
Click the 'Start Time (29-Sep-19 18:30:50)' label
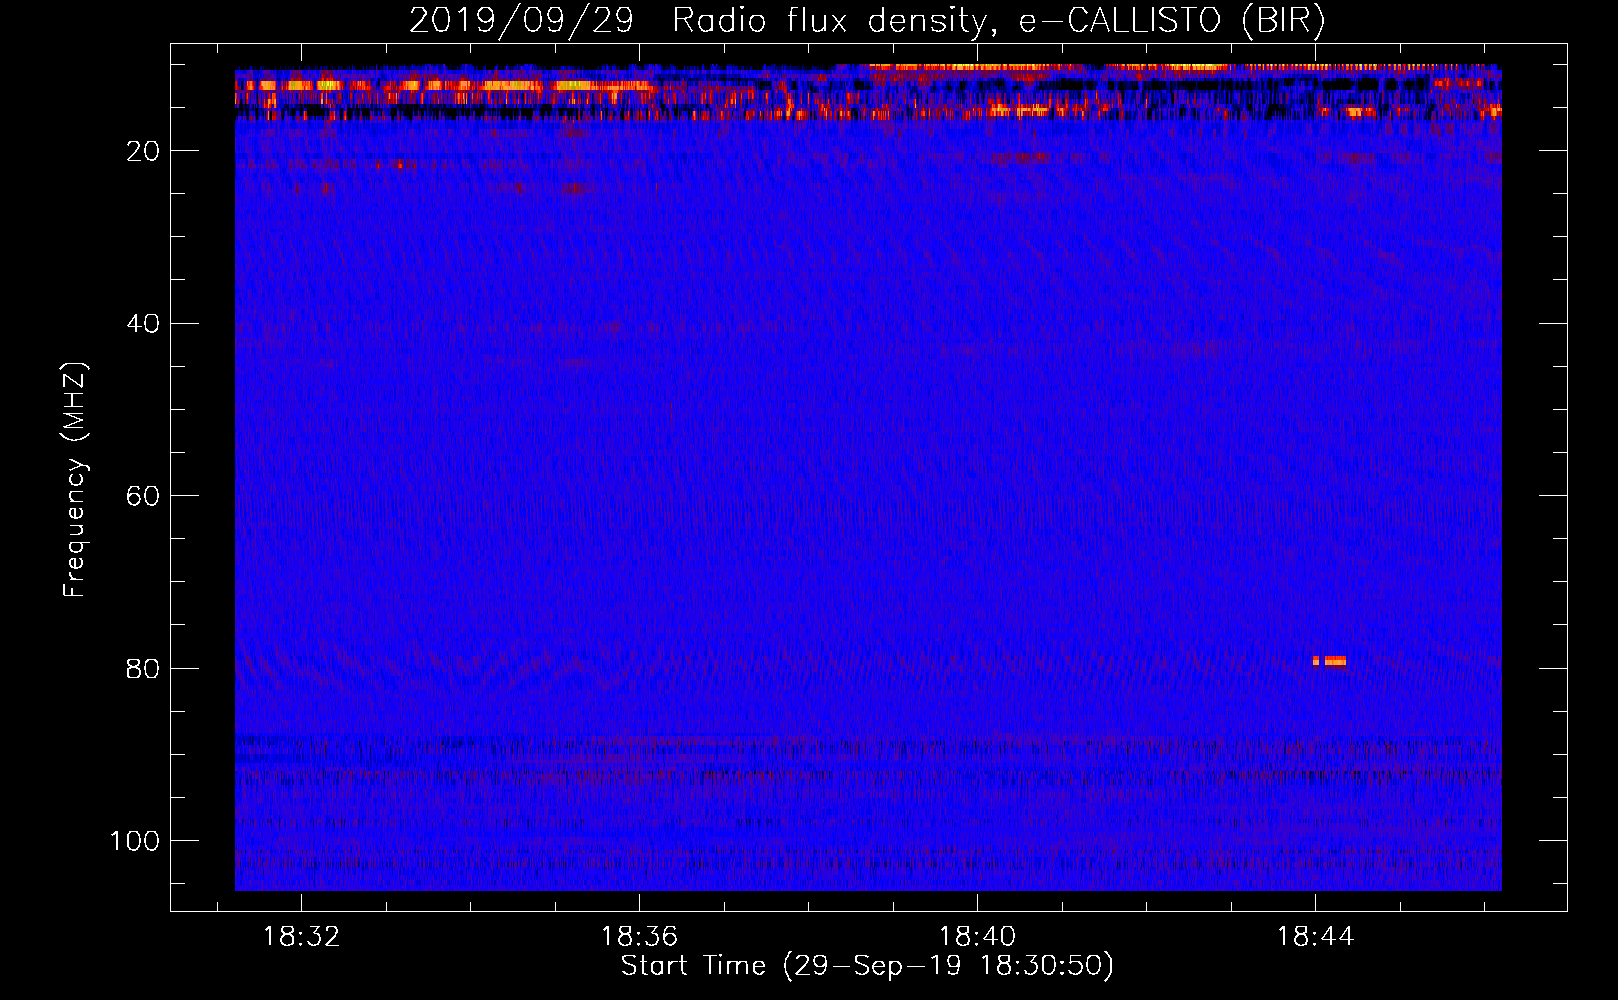[867, 966]
